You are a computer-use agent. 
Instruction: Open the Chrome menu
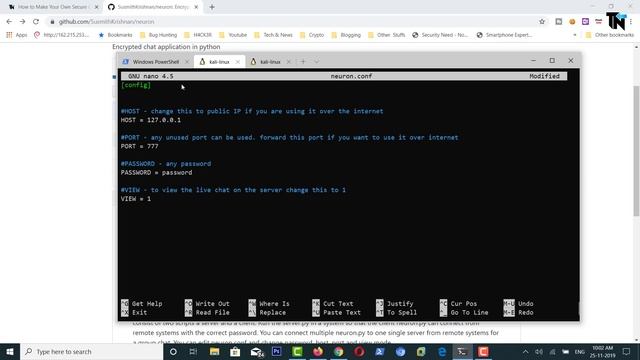[631, 22]
